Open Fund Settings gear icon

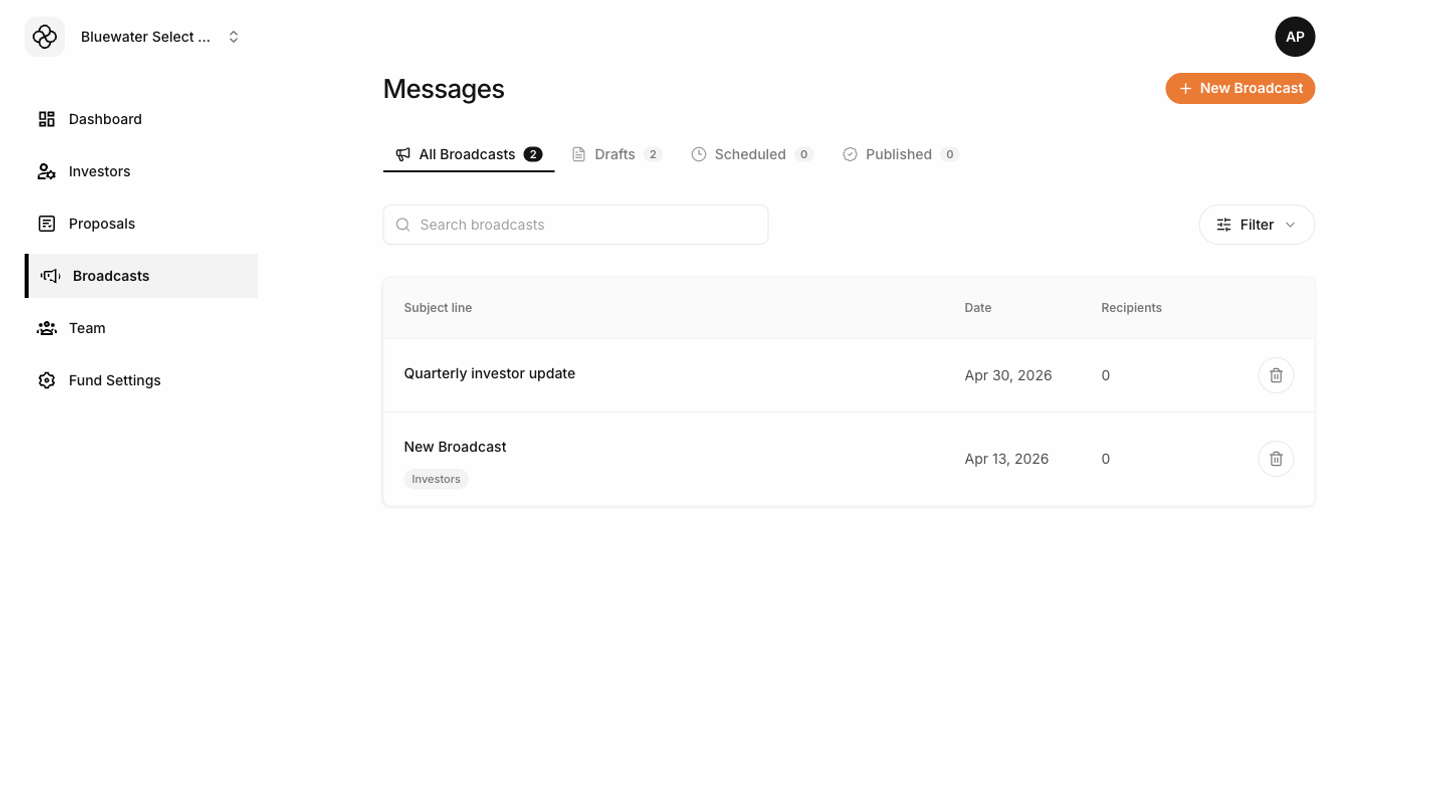(x=47, y=380)
